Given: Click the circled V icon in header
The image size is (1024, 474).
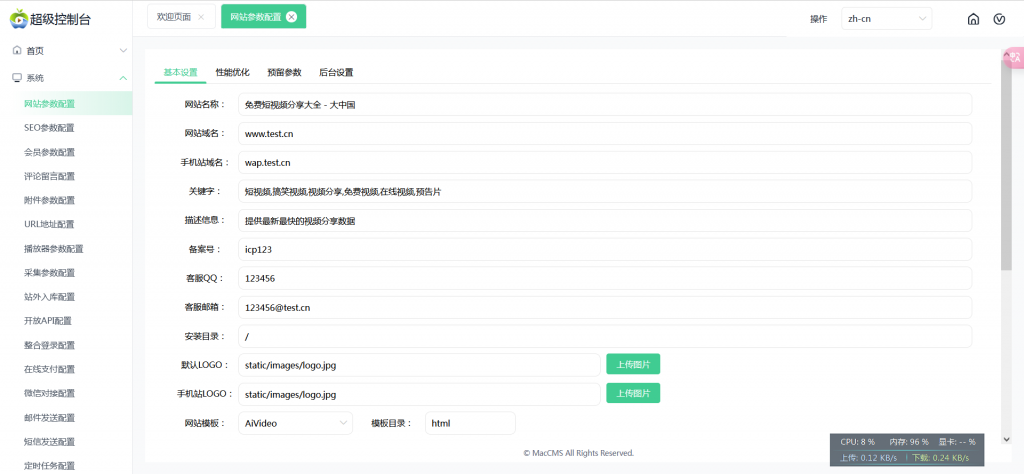Looking at the screenshot, I should click(999, 19).
